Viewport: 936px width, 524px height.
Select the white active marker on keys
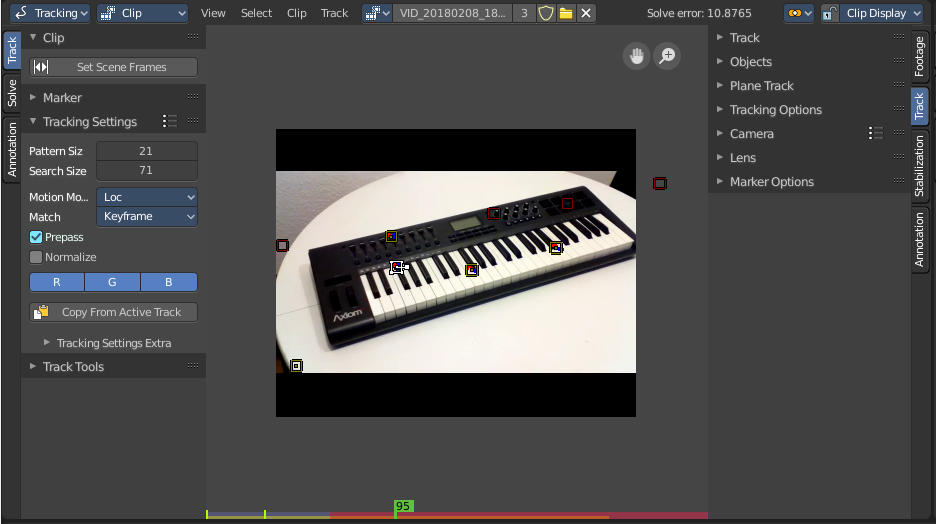[397, 267]
